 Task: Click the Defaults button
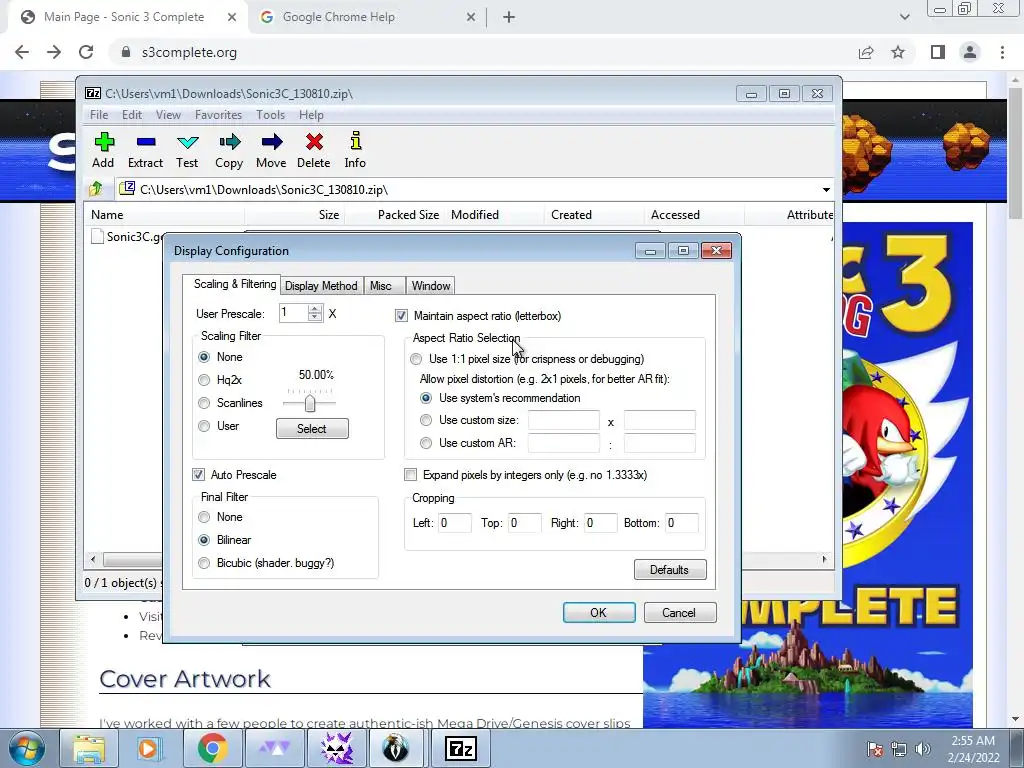point(669,569)
